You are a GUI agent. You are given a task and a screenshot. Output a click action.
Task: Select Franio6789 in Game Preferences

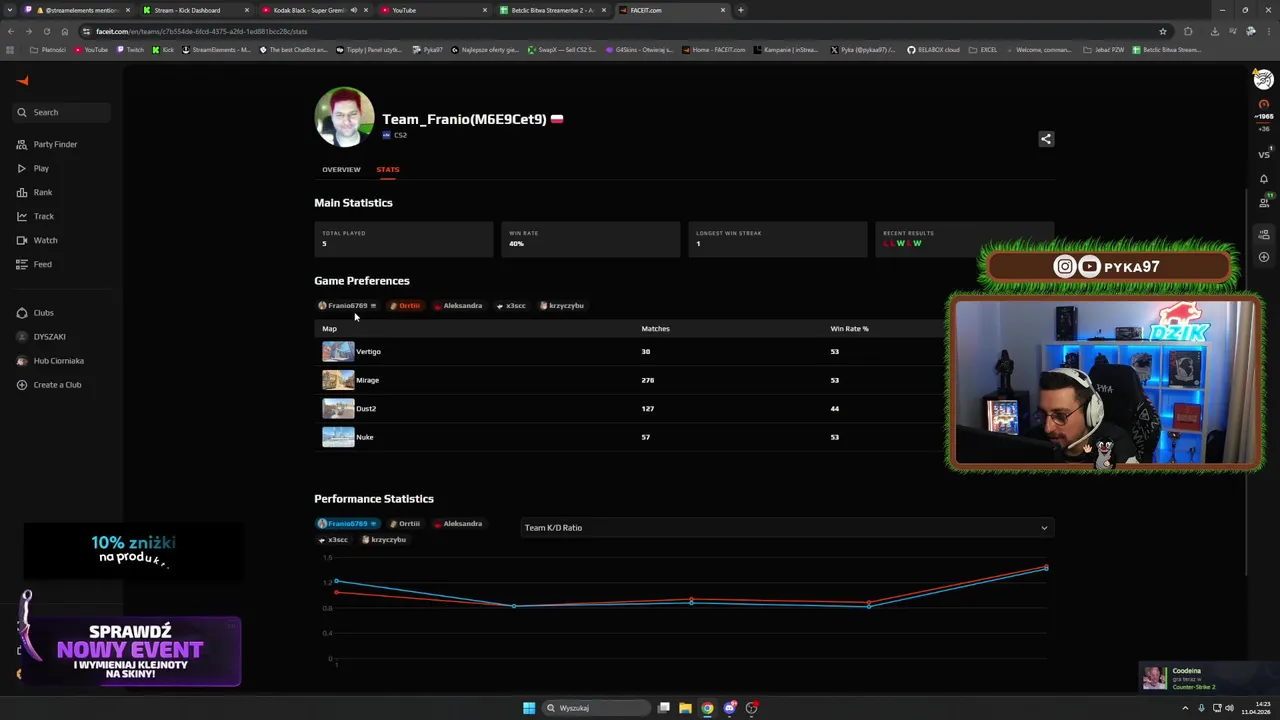tap(347, 305)
